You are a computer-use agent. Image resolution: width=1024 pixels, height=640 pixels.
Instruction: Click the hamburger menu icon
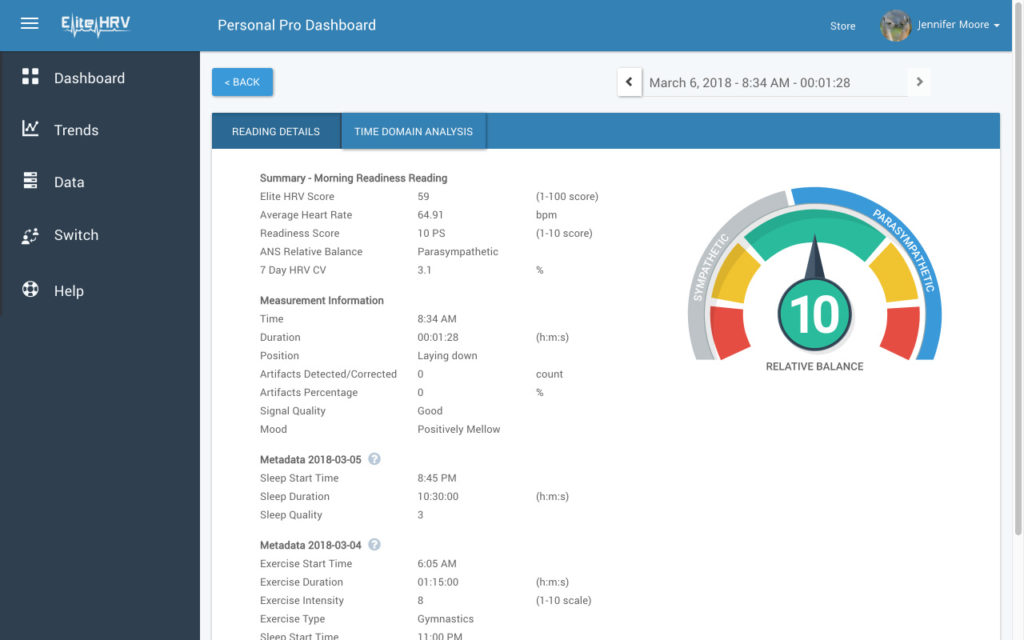(29, 24)
